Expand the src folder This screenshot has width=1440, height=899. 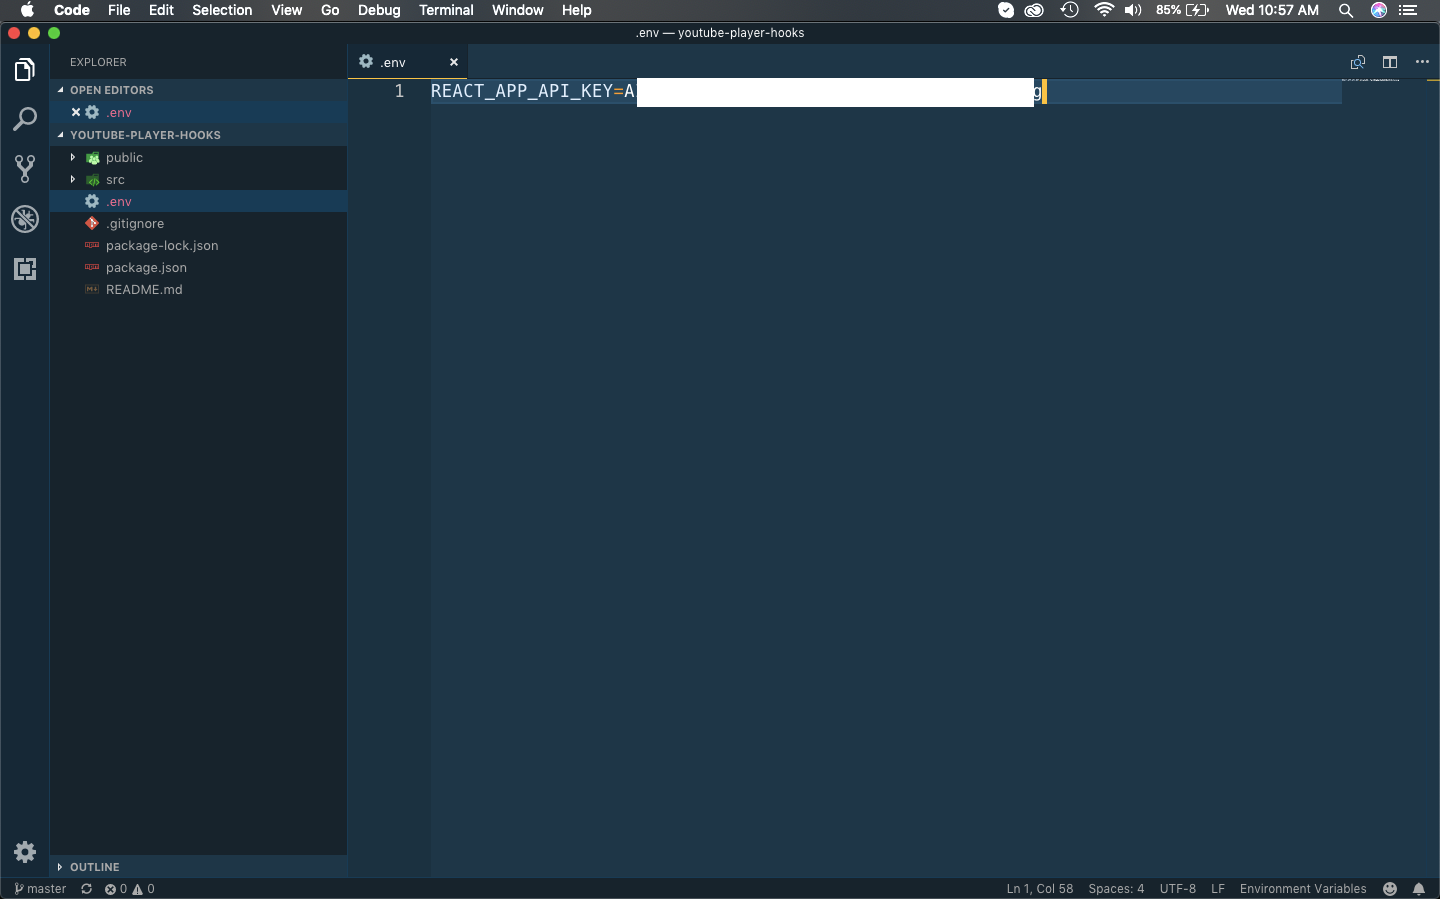pos(73,180)
